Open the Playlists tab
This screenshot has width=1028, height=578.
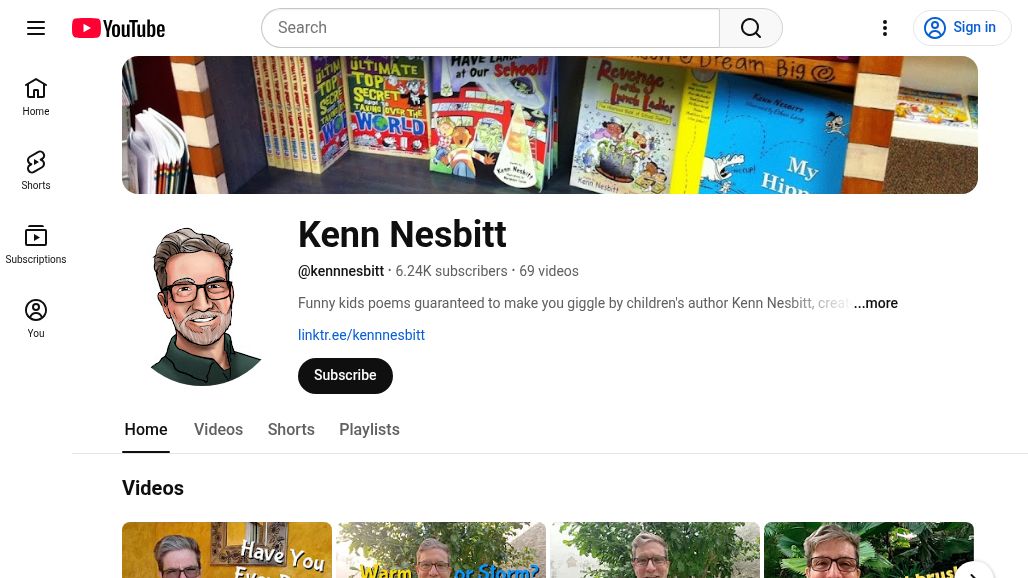pos(369,430)
